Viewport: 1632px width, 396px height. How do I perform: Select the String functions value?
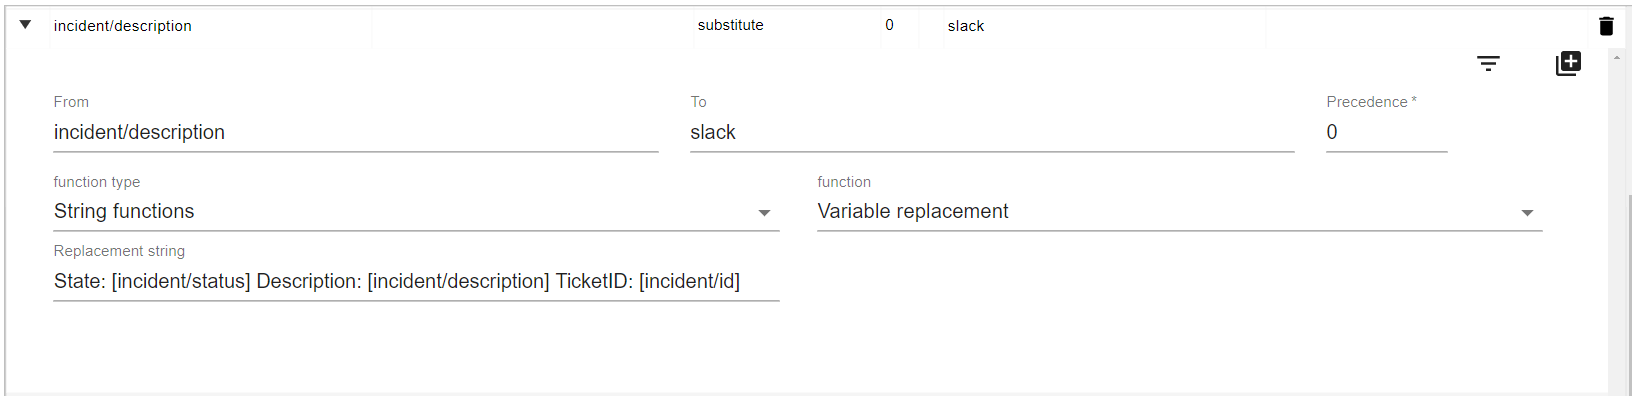coord(124,211)
